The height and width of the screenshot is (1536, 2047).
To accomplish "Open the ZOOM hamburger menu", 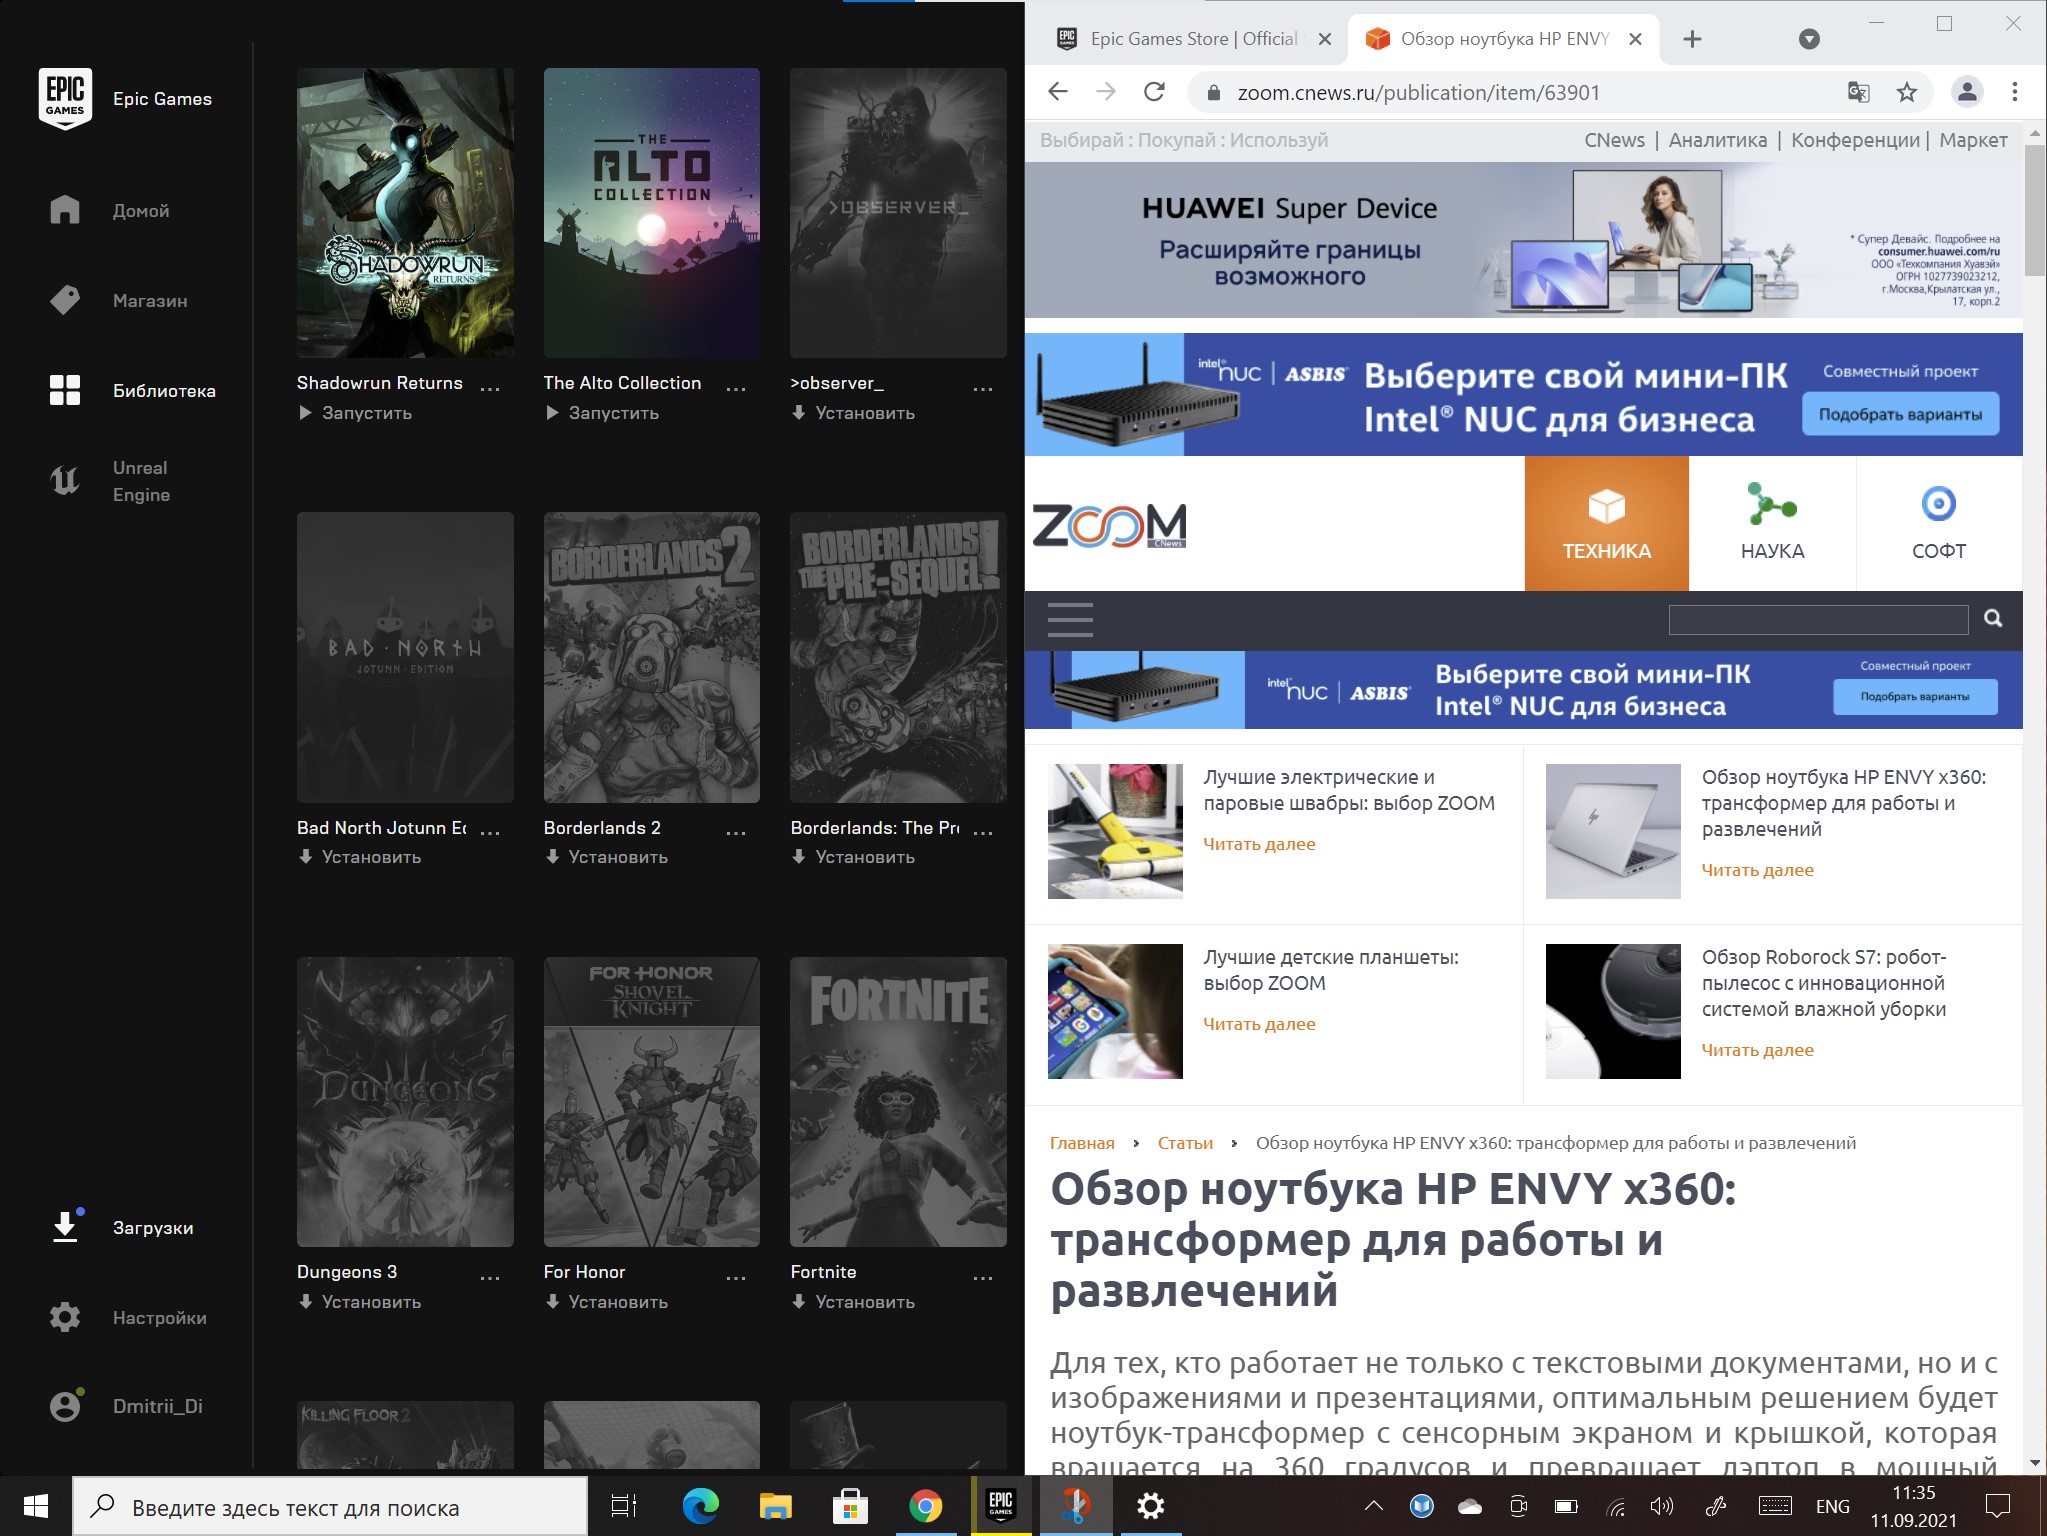I will coord(1069,620).
